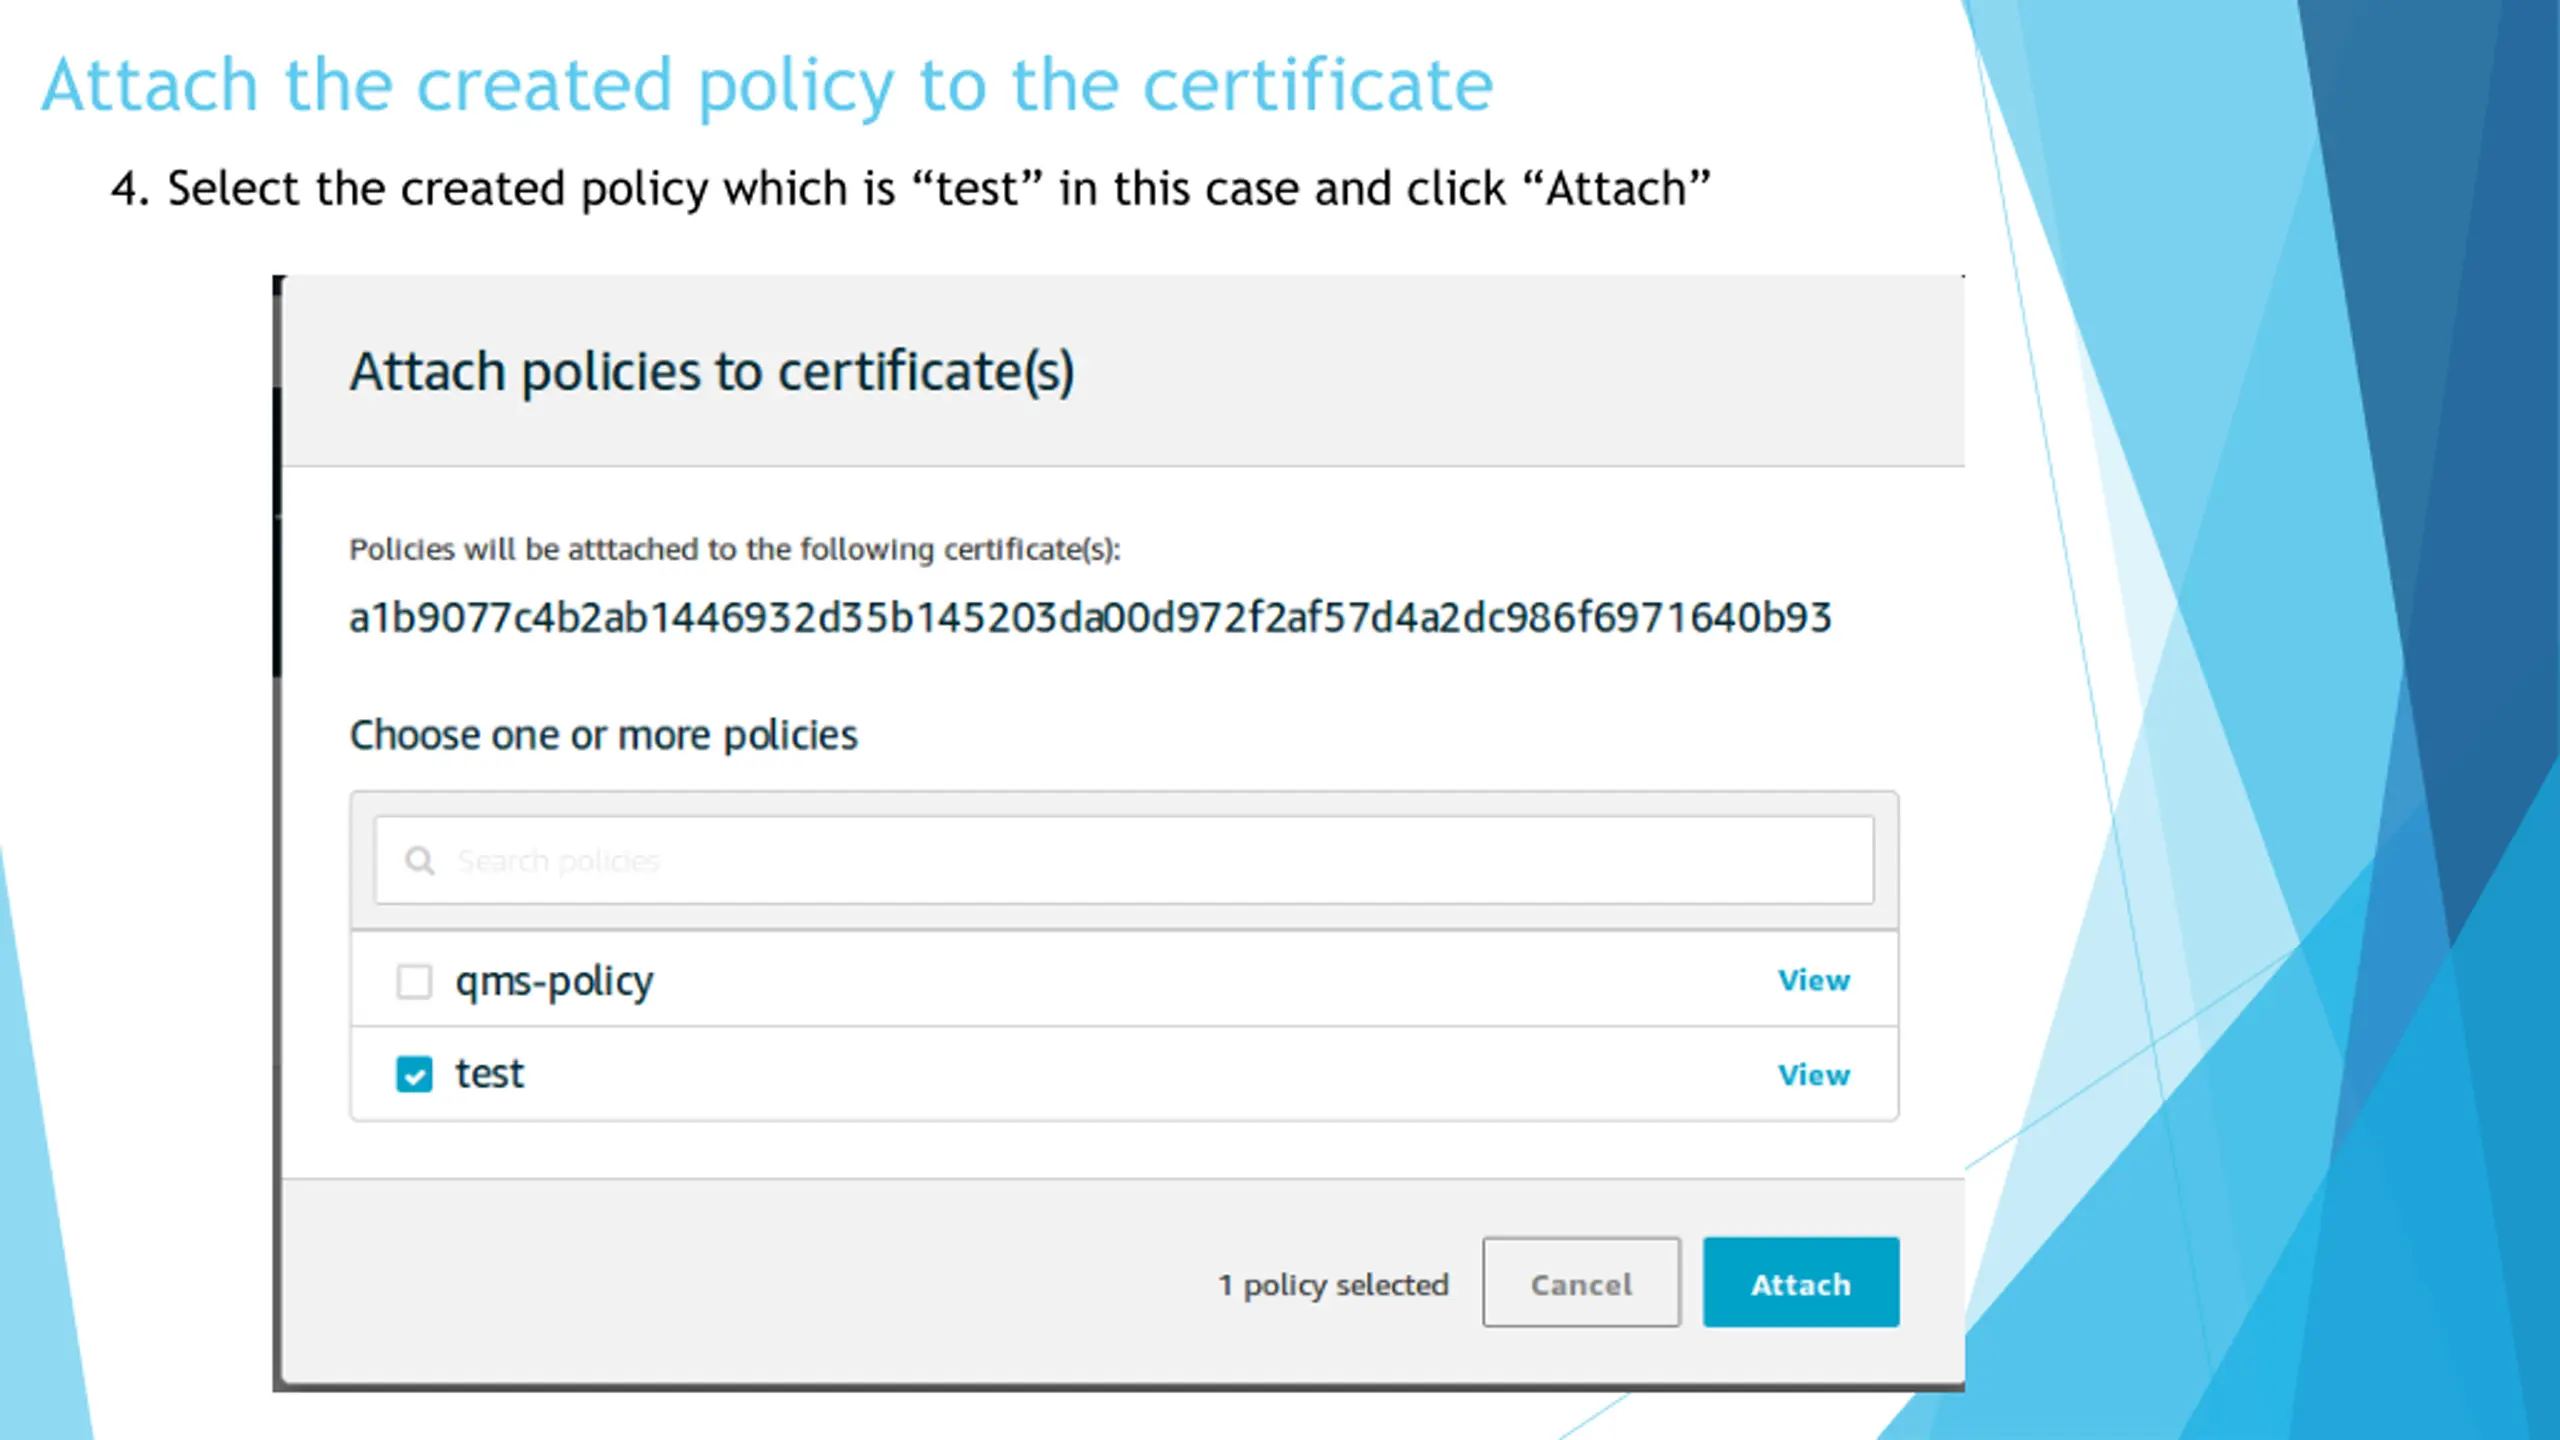The height and width of the screenshot is (1440, 2560).
Task: Click the search magnifier icon
Action: pyautogui.click(x=420, y=861)
